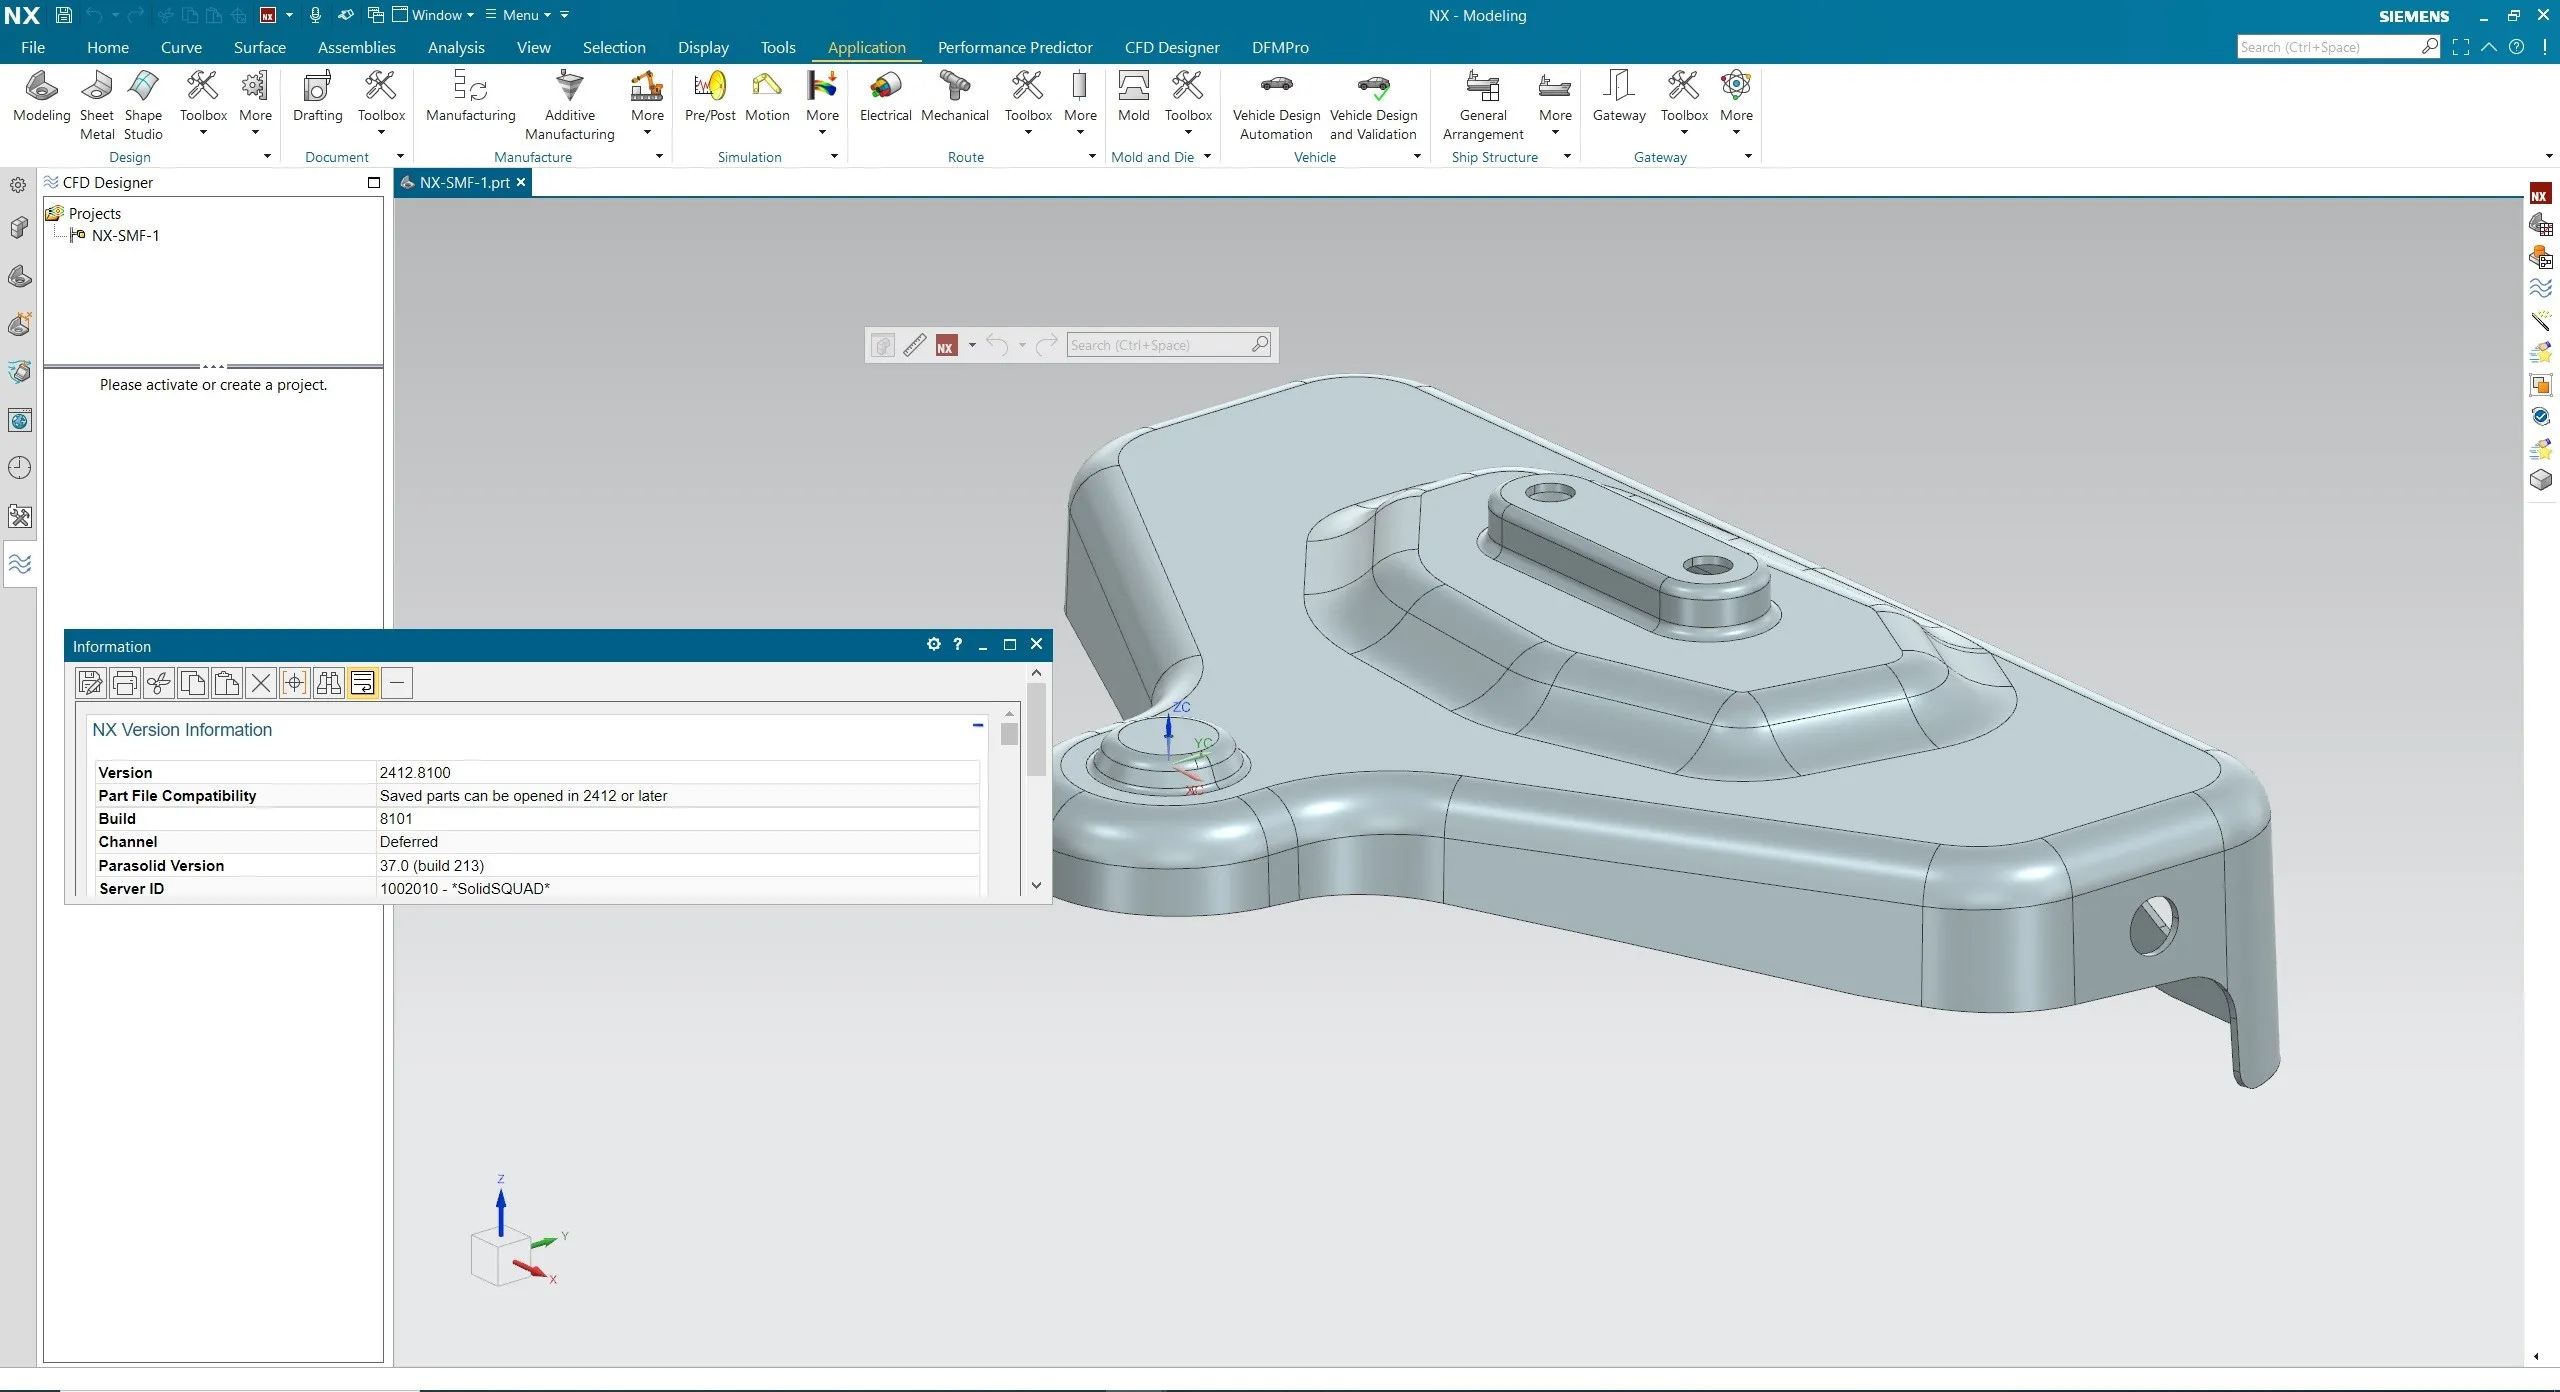2560x1392 pixels.
Task: Switch to the Gateway application
Action: (1619, 97)
